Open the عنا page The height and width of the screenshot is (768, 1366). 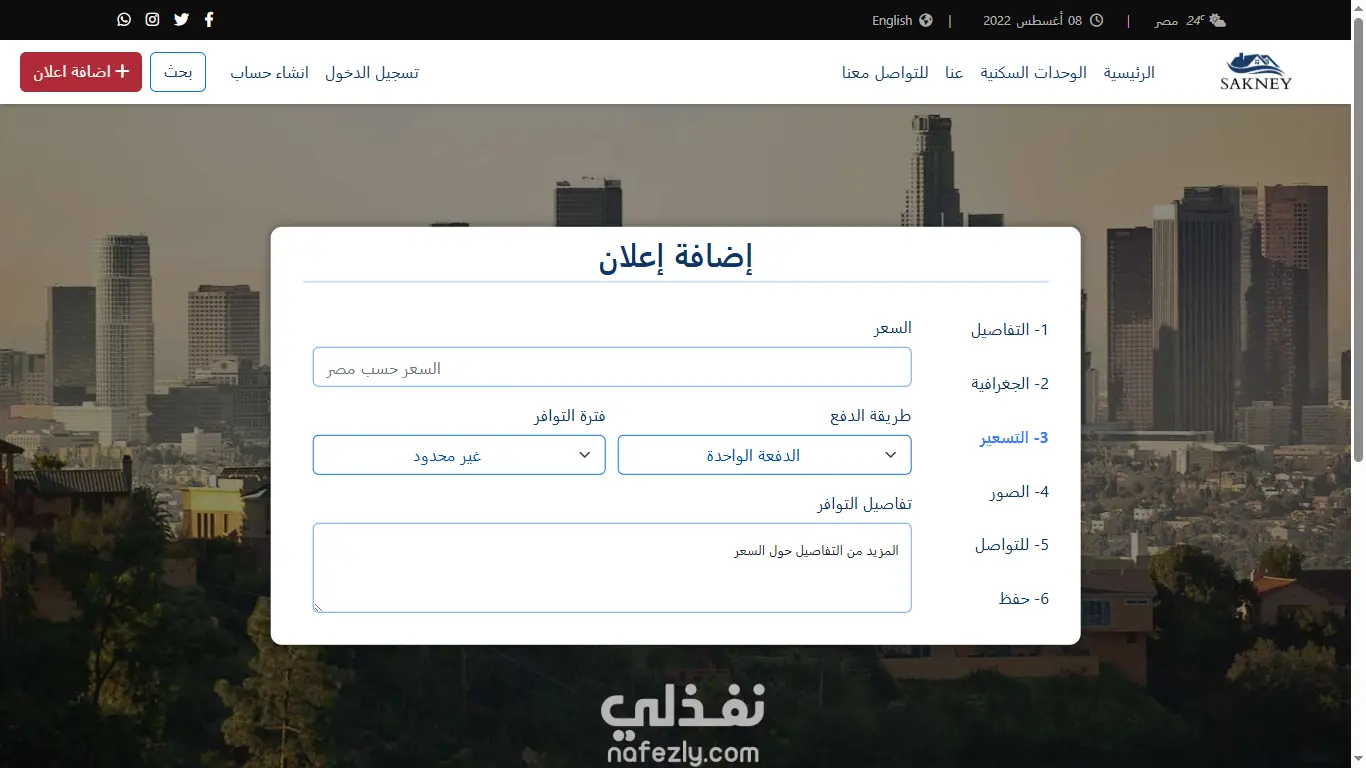click(954, 73)
